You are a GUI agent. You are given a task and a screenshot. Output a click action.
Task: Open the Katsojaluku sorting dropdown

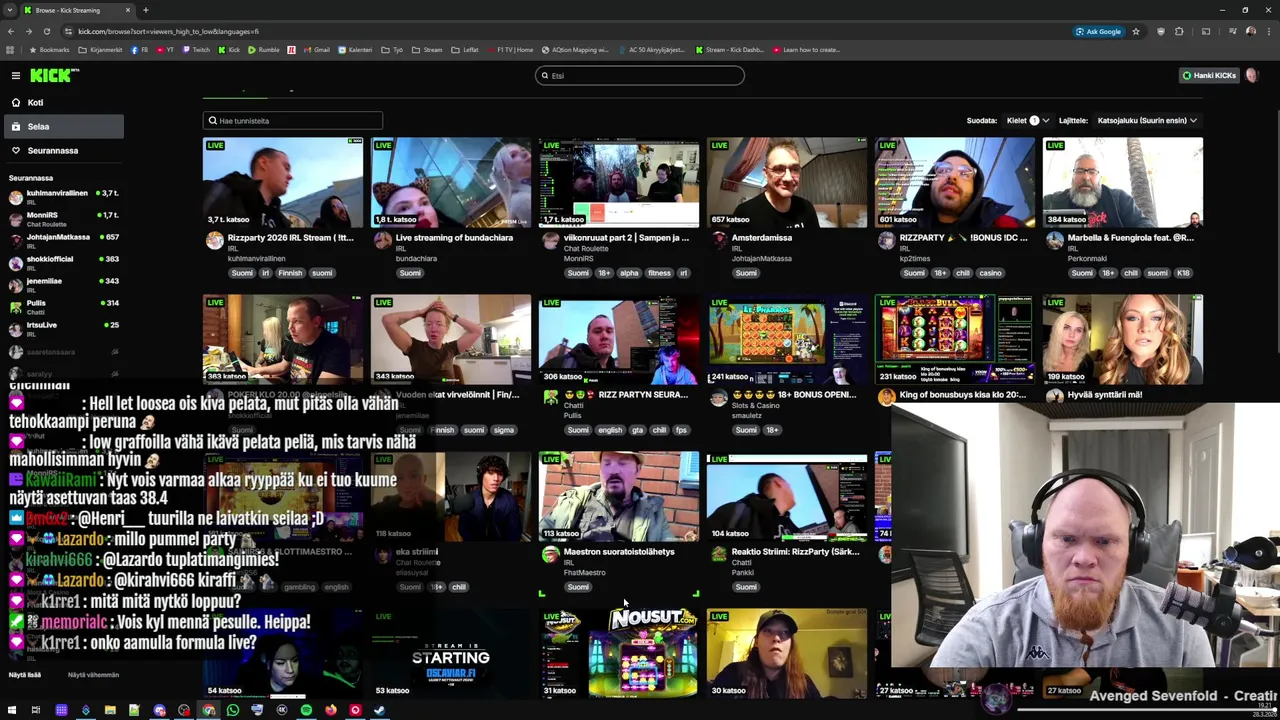pyautogui.click(x=1146, y=120)
